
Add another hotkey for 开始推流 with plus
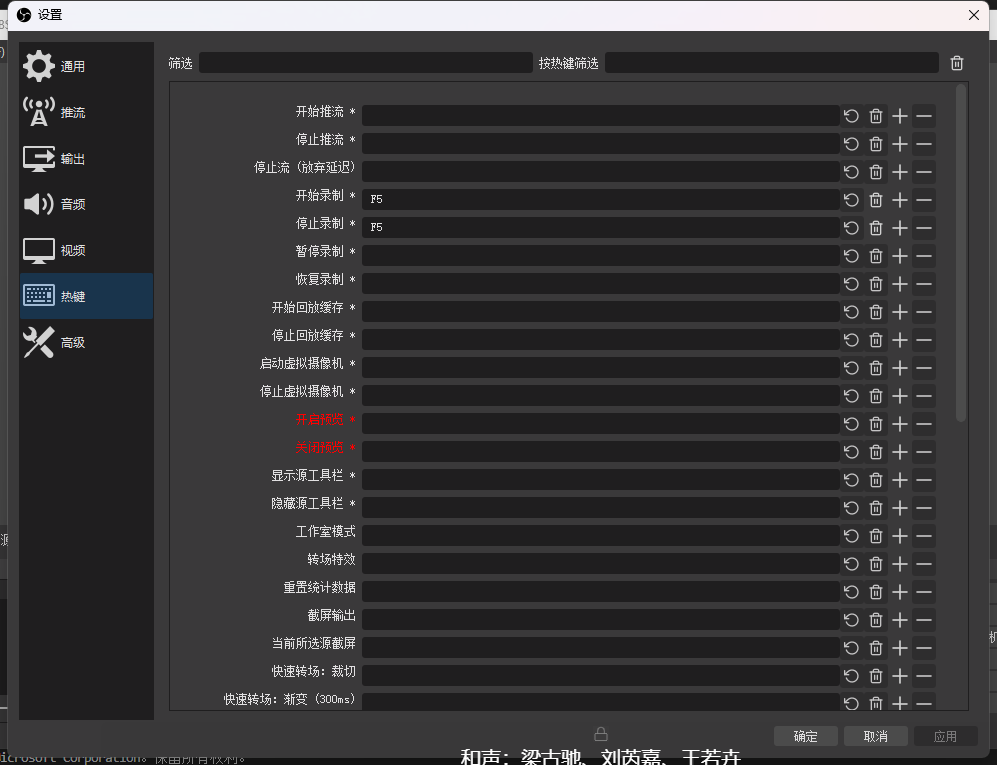pos(900,116)
